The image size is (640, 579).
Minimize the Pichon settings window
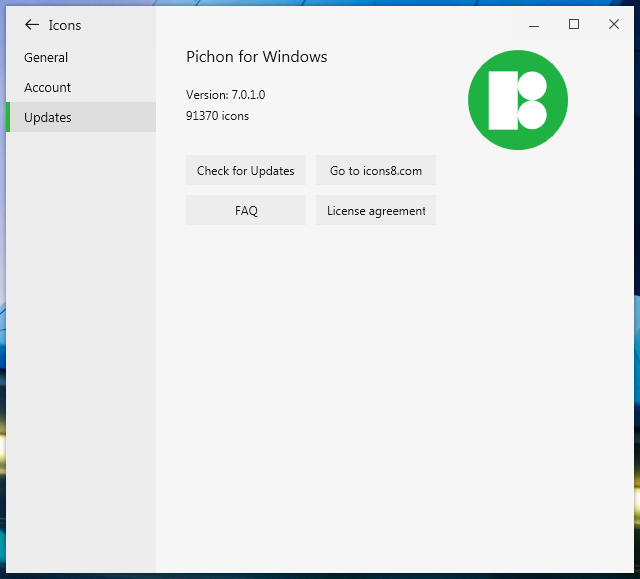click(x=534, y=25)
